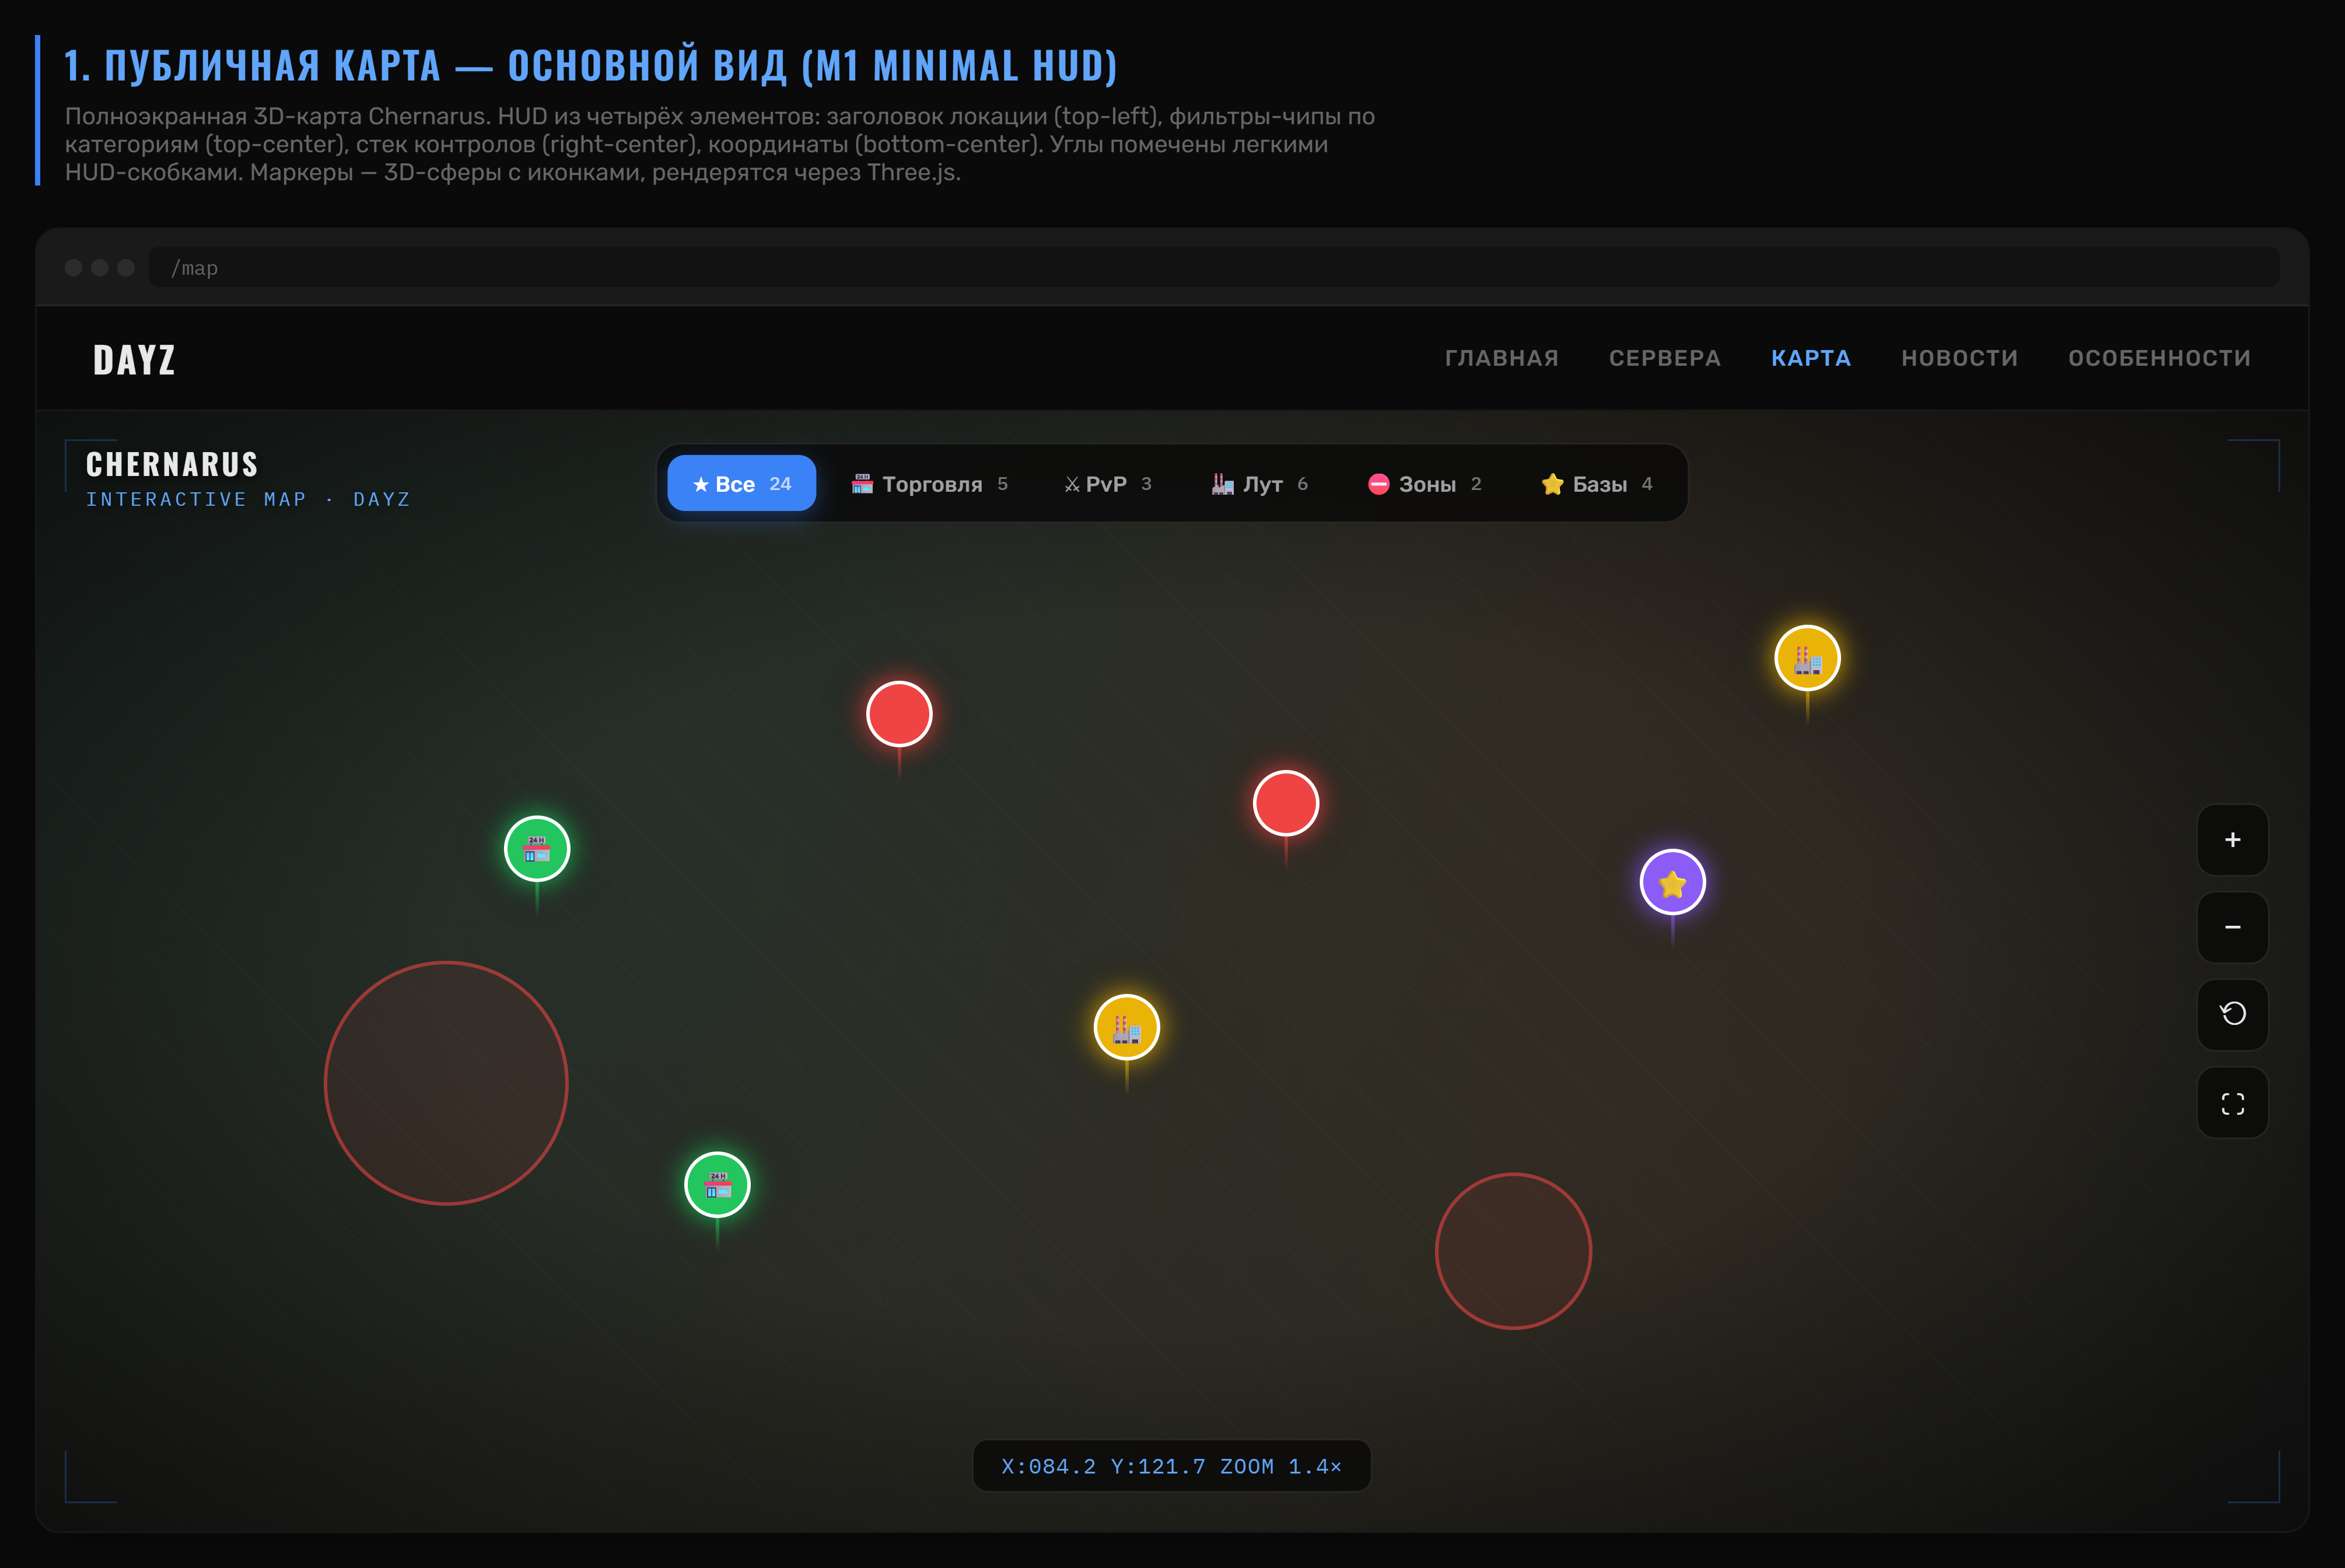Open the НОВОСТИ nav item
The width and height of the screenshot is (2345, 1568).
tap(1959, 358)
